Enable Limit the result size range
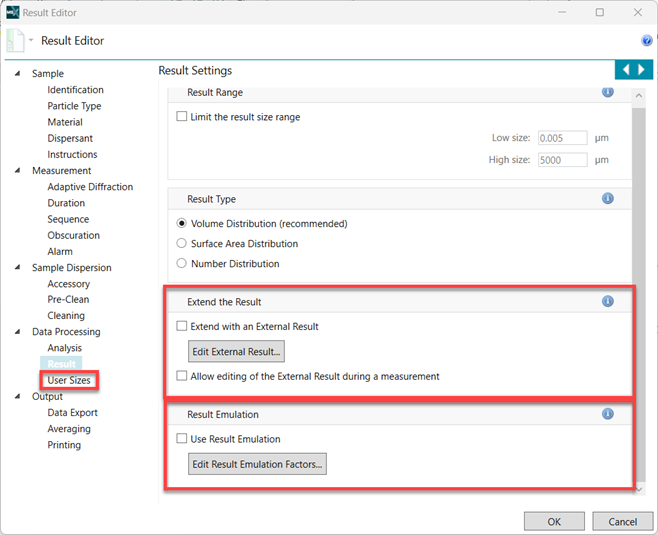 [x=181, y=116]
